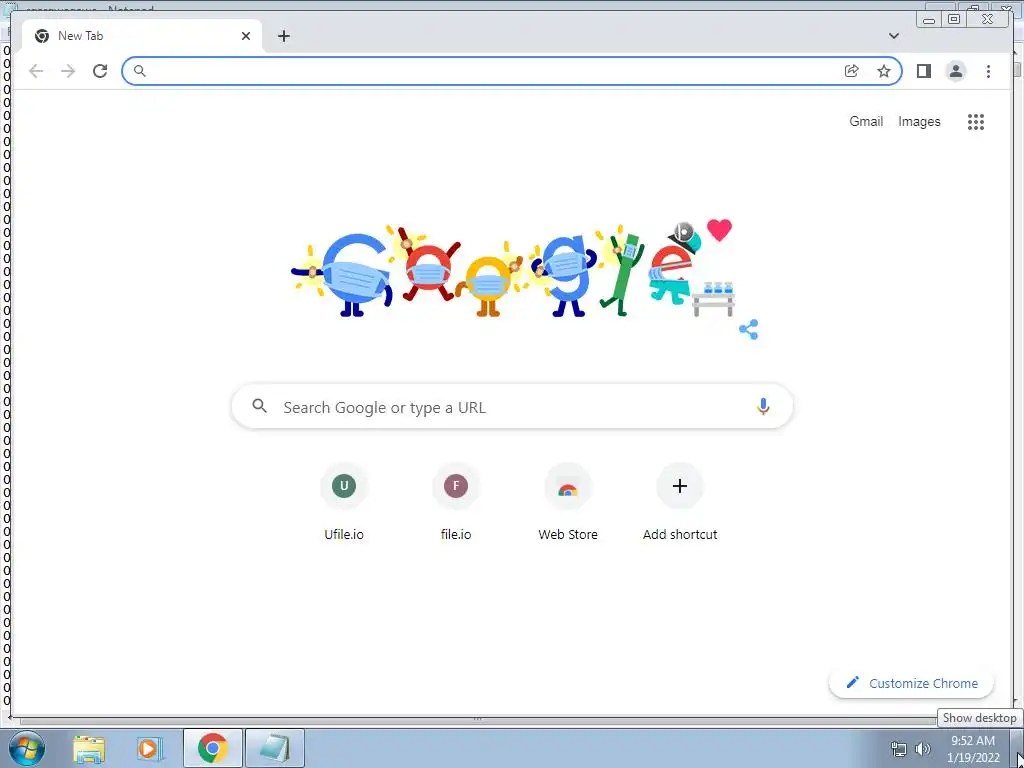Add a new shortcut tile

point(680,502)
